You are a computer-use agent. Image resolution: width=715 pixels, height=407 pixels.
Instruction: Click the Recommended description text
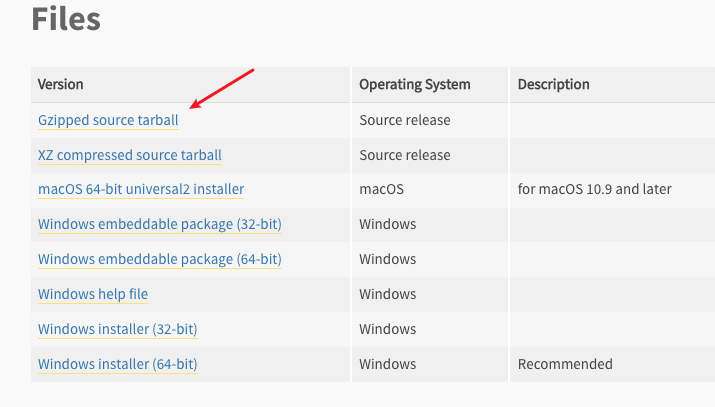(x=564, y=364)
